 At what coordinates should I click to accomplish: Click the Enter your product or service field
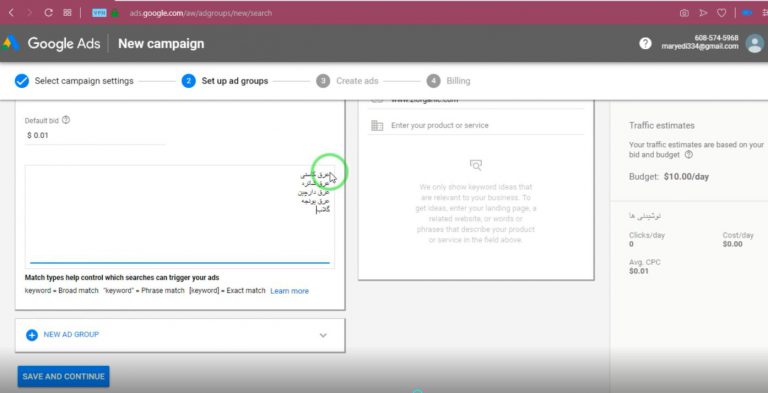476,125
